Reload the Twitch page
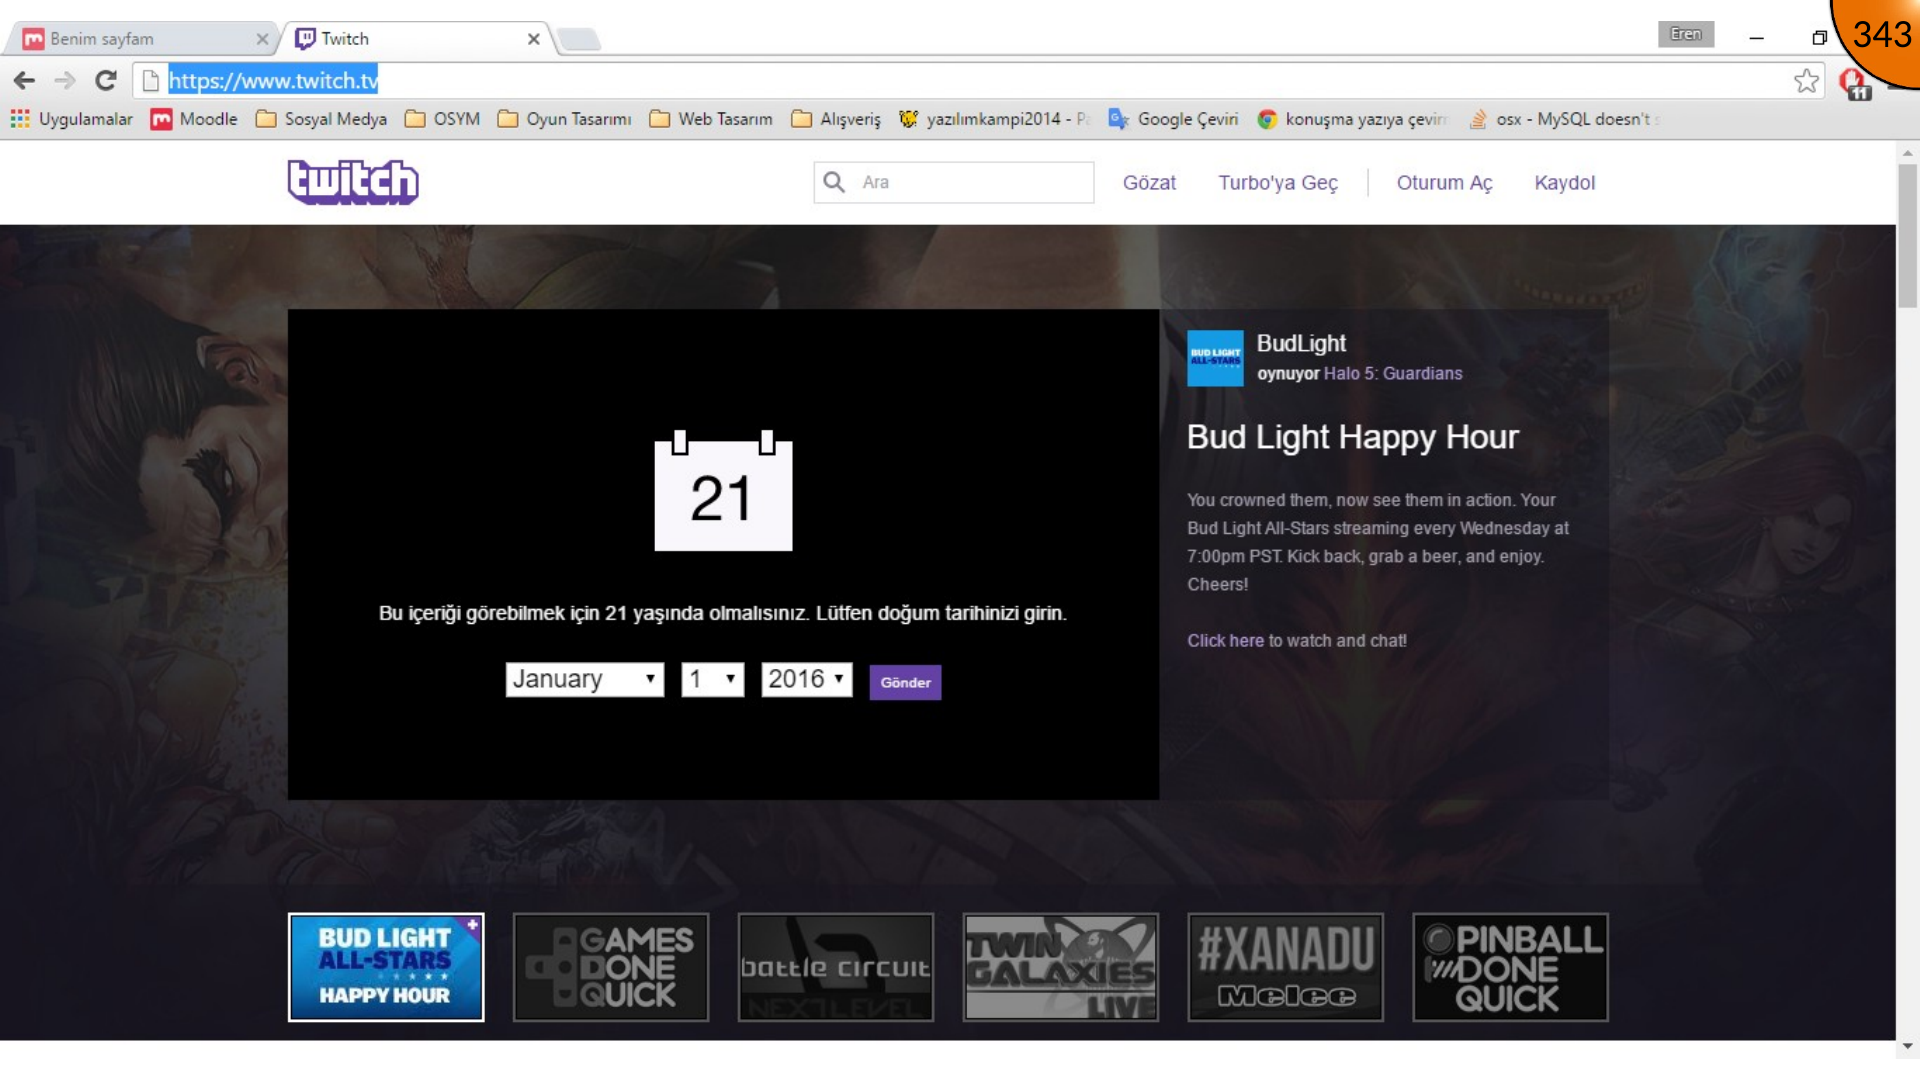1921x1080 pixels. click(106, 81)
